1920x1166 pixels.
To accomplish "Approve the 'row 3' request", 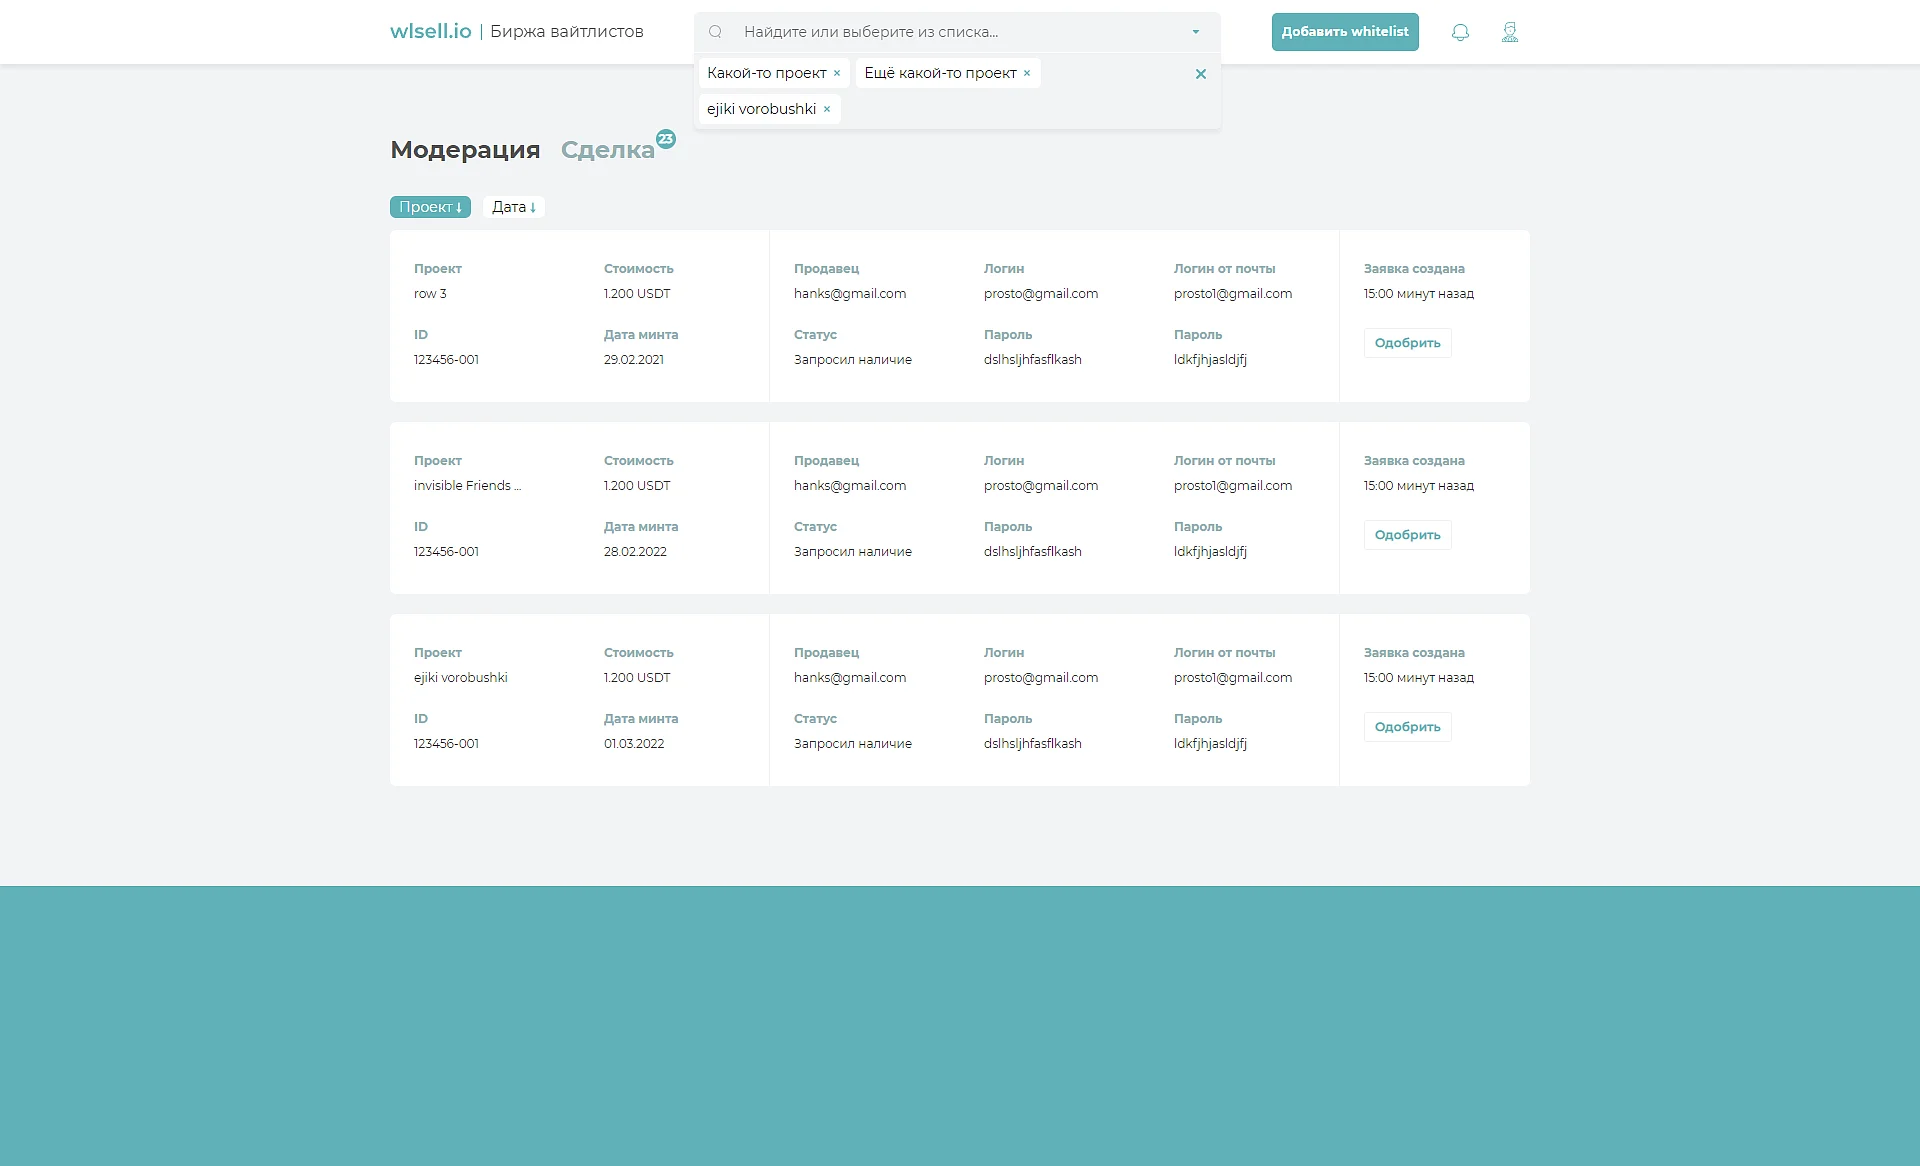I will pyautogui.click(x=1407, y=343).
